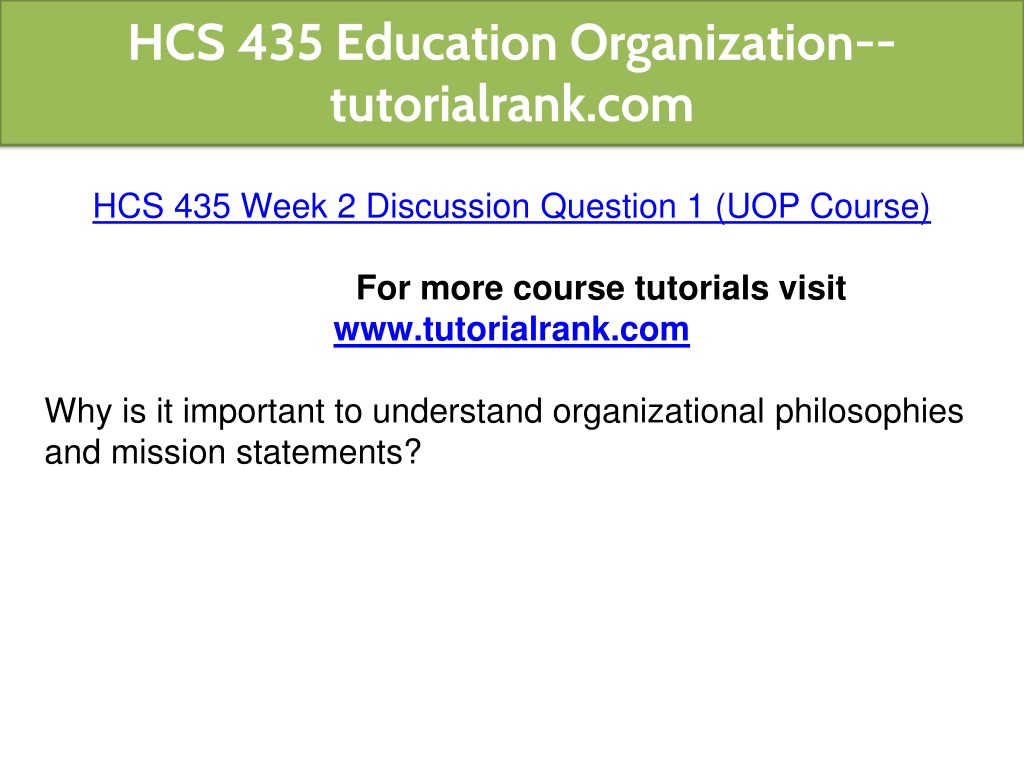
Task: Click the green header banner
Action: [512, 72]
